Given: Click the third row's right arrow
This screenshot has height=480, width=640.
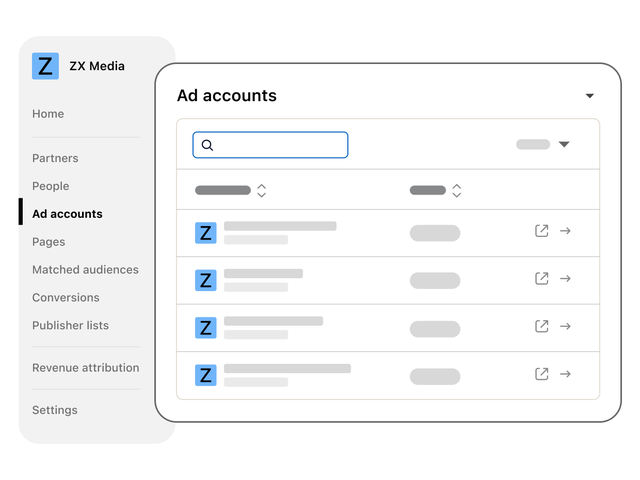Looking at the screenshot, I should pyautogui.click(x=565, y=327).
